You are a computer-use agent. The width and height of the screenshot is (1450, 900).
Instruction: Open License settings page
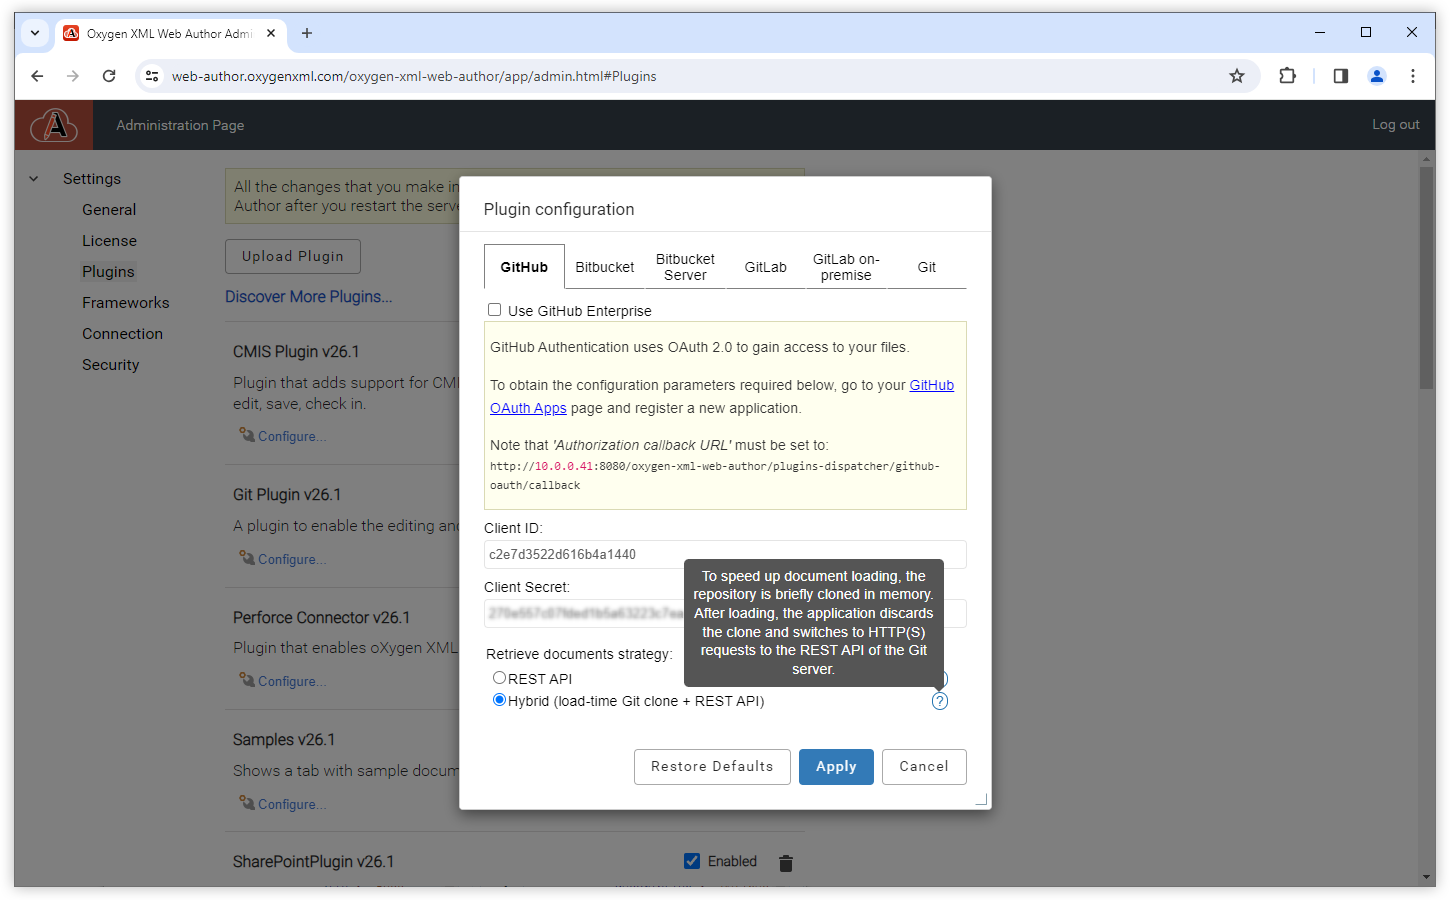click(x=109, y=241)
